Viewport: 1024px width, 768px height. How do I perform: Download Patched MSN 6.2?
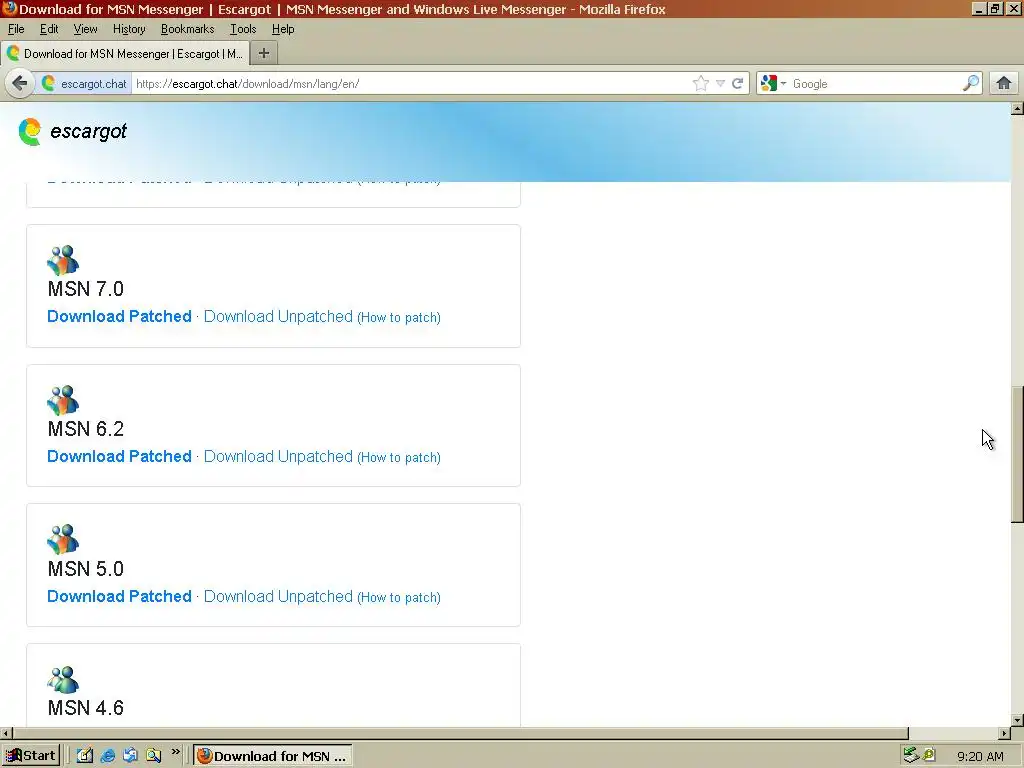click(x=120, y=456)
